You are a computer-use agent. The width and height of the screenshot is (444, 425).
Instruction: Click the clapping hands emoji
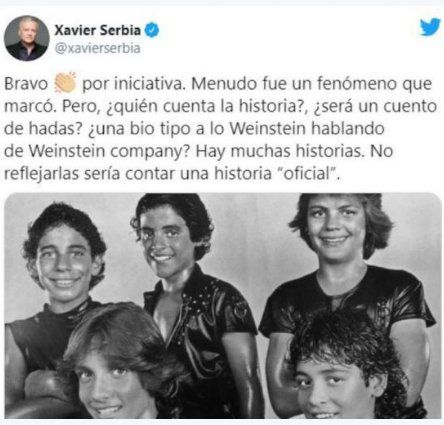[65, 83]
